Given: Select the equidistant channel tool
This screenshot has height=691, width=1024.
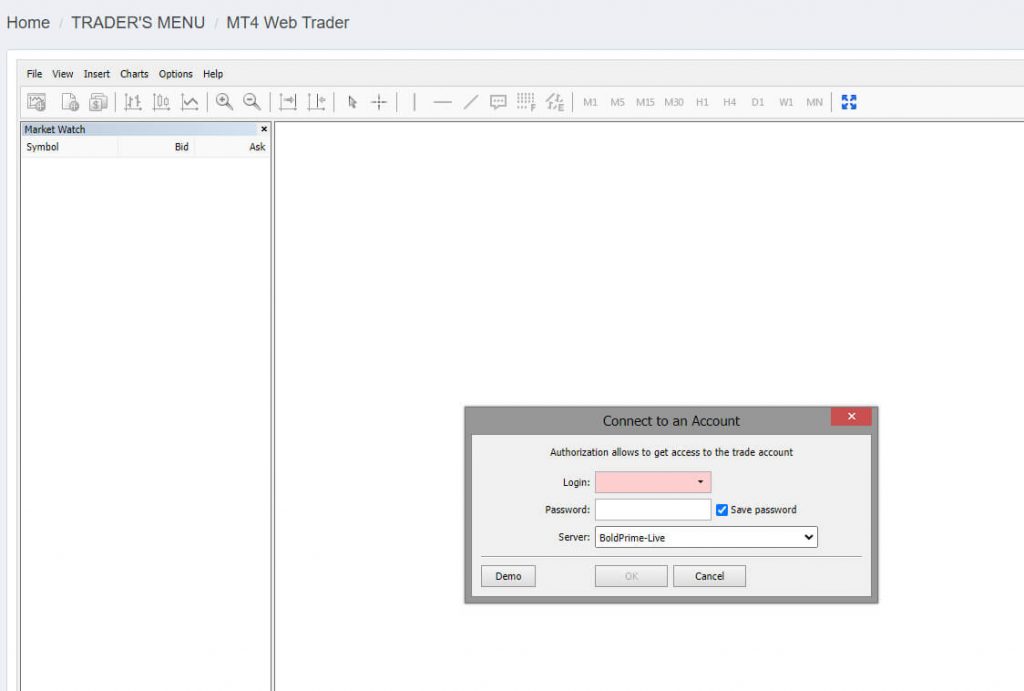Looking at the screenshot, I should [554, 102].
